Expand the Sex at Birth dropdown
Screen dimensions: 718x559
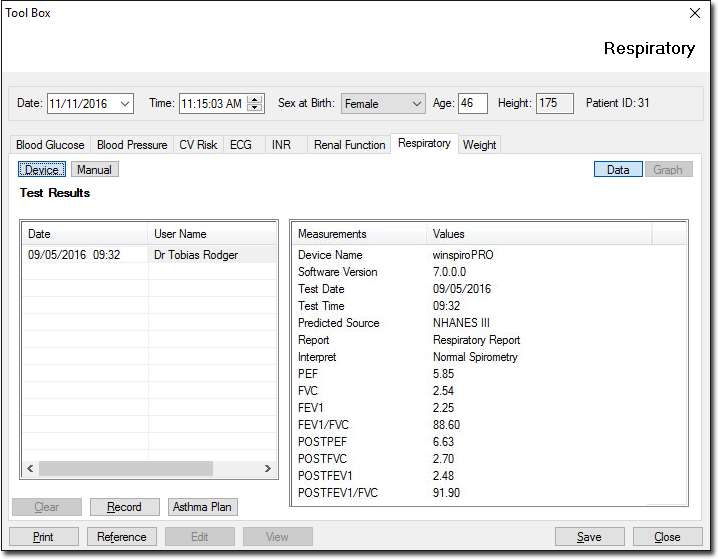416,104
